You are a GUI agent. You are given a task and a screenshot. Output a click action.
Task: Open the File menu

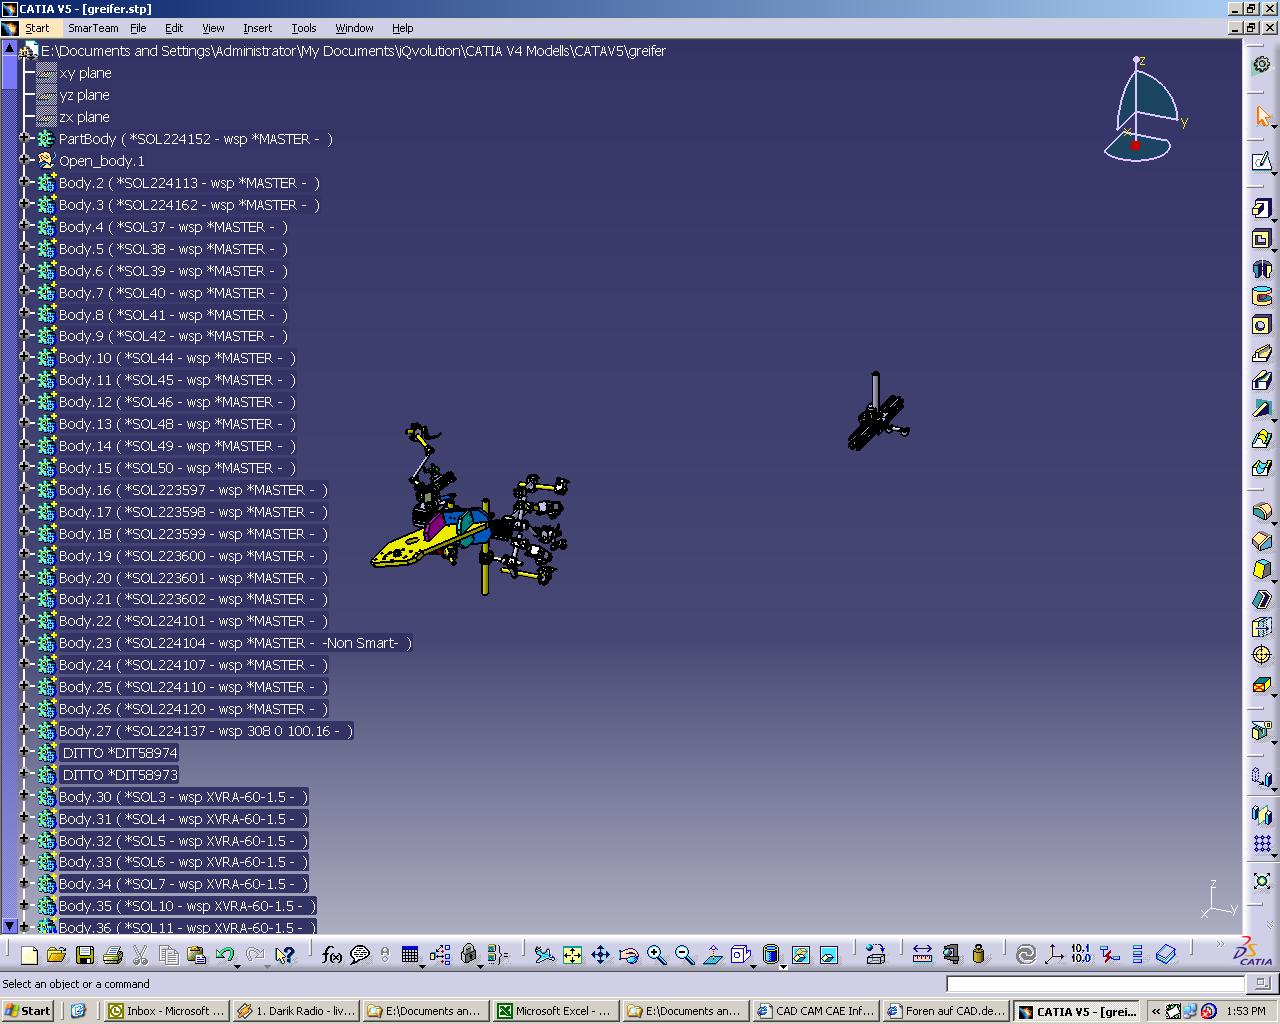(x=138, y=28)
